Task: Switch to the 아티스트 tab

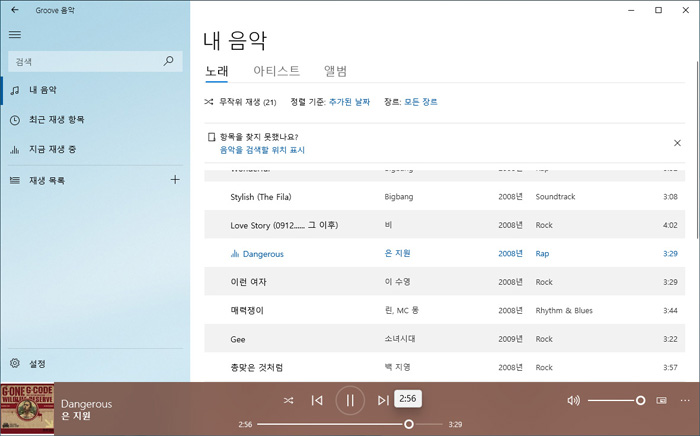Action: (x=276, y=71)
